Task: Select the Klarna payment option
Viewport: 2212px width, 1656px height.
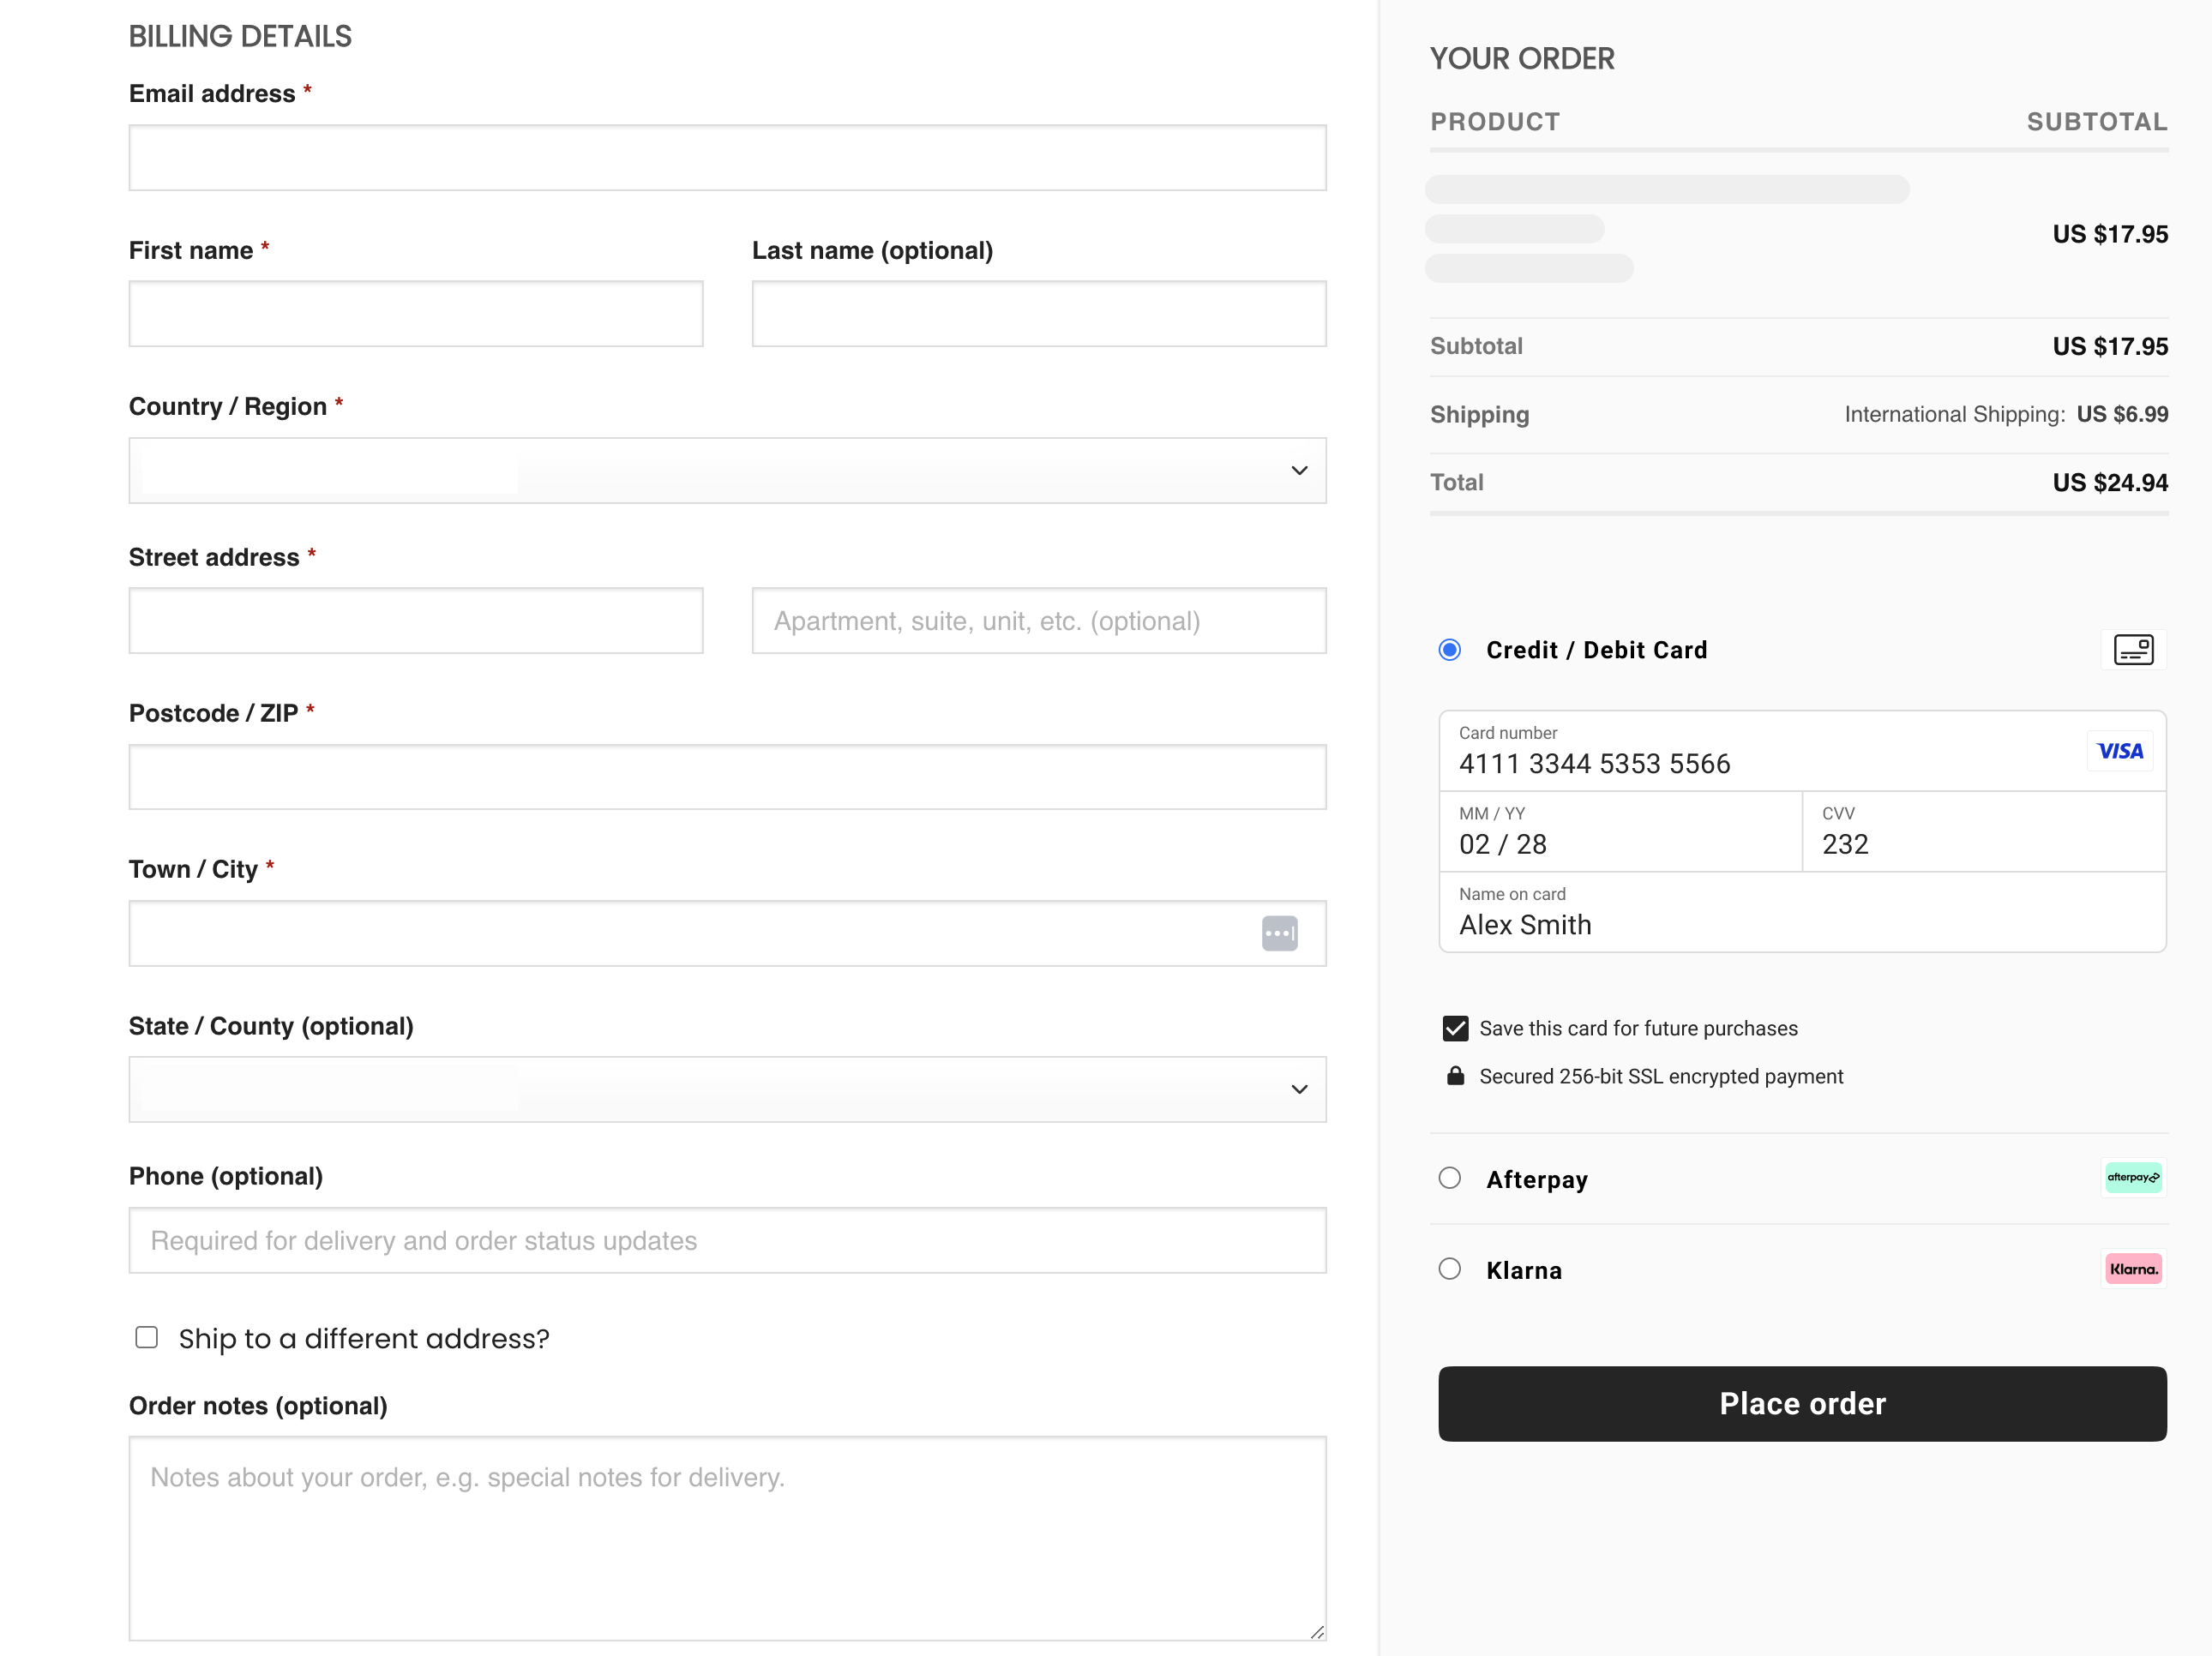Action: (x=1450, y=1269)
